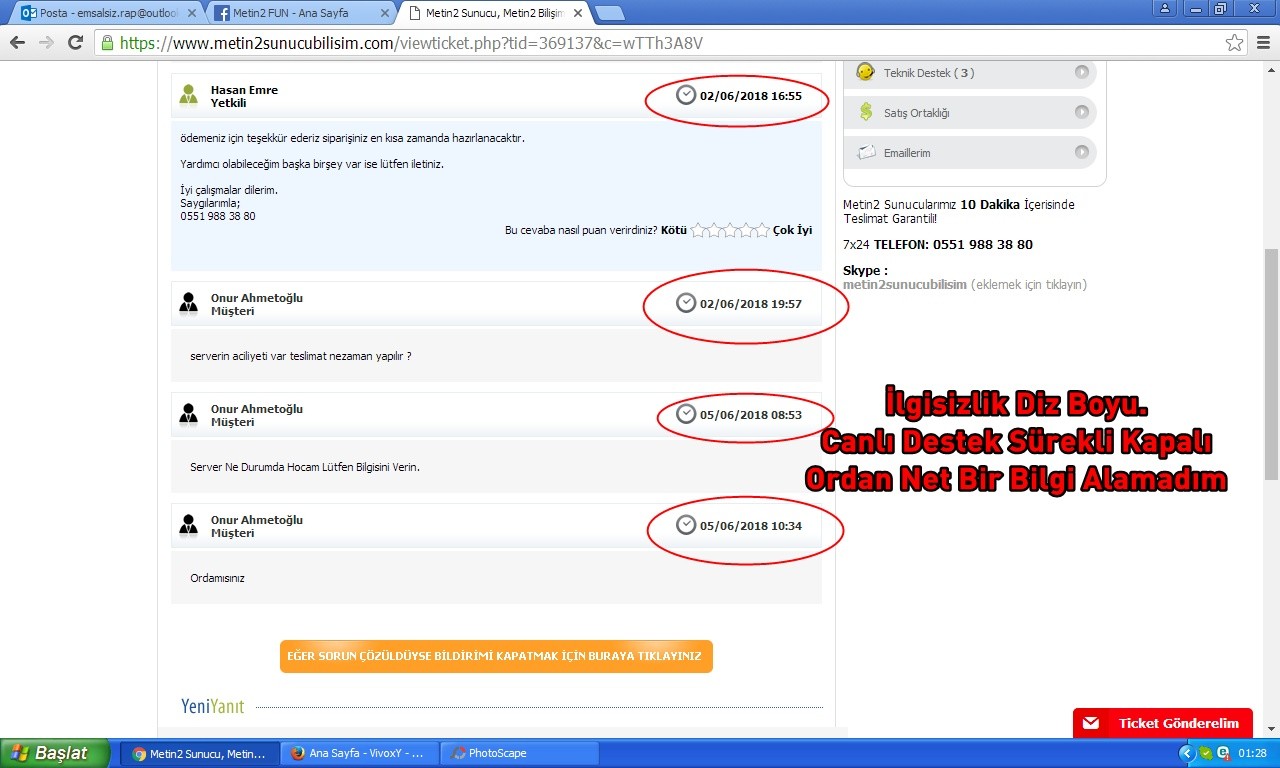Viewport: 1280px width, 768px height.
Task: Click the text 'serverin aciliyeti var teslimat nezaman yapılır ?'
Action: 301,356
